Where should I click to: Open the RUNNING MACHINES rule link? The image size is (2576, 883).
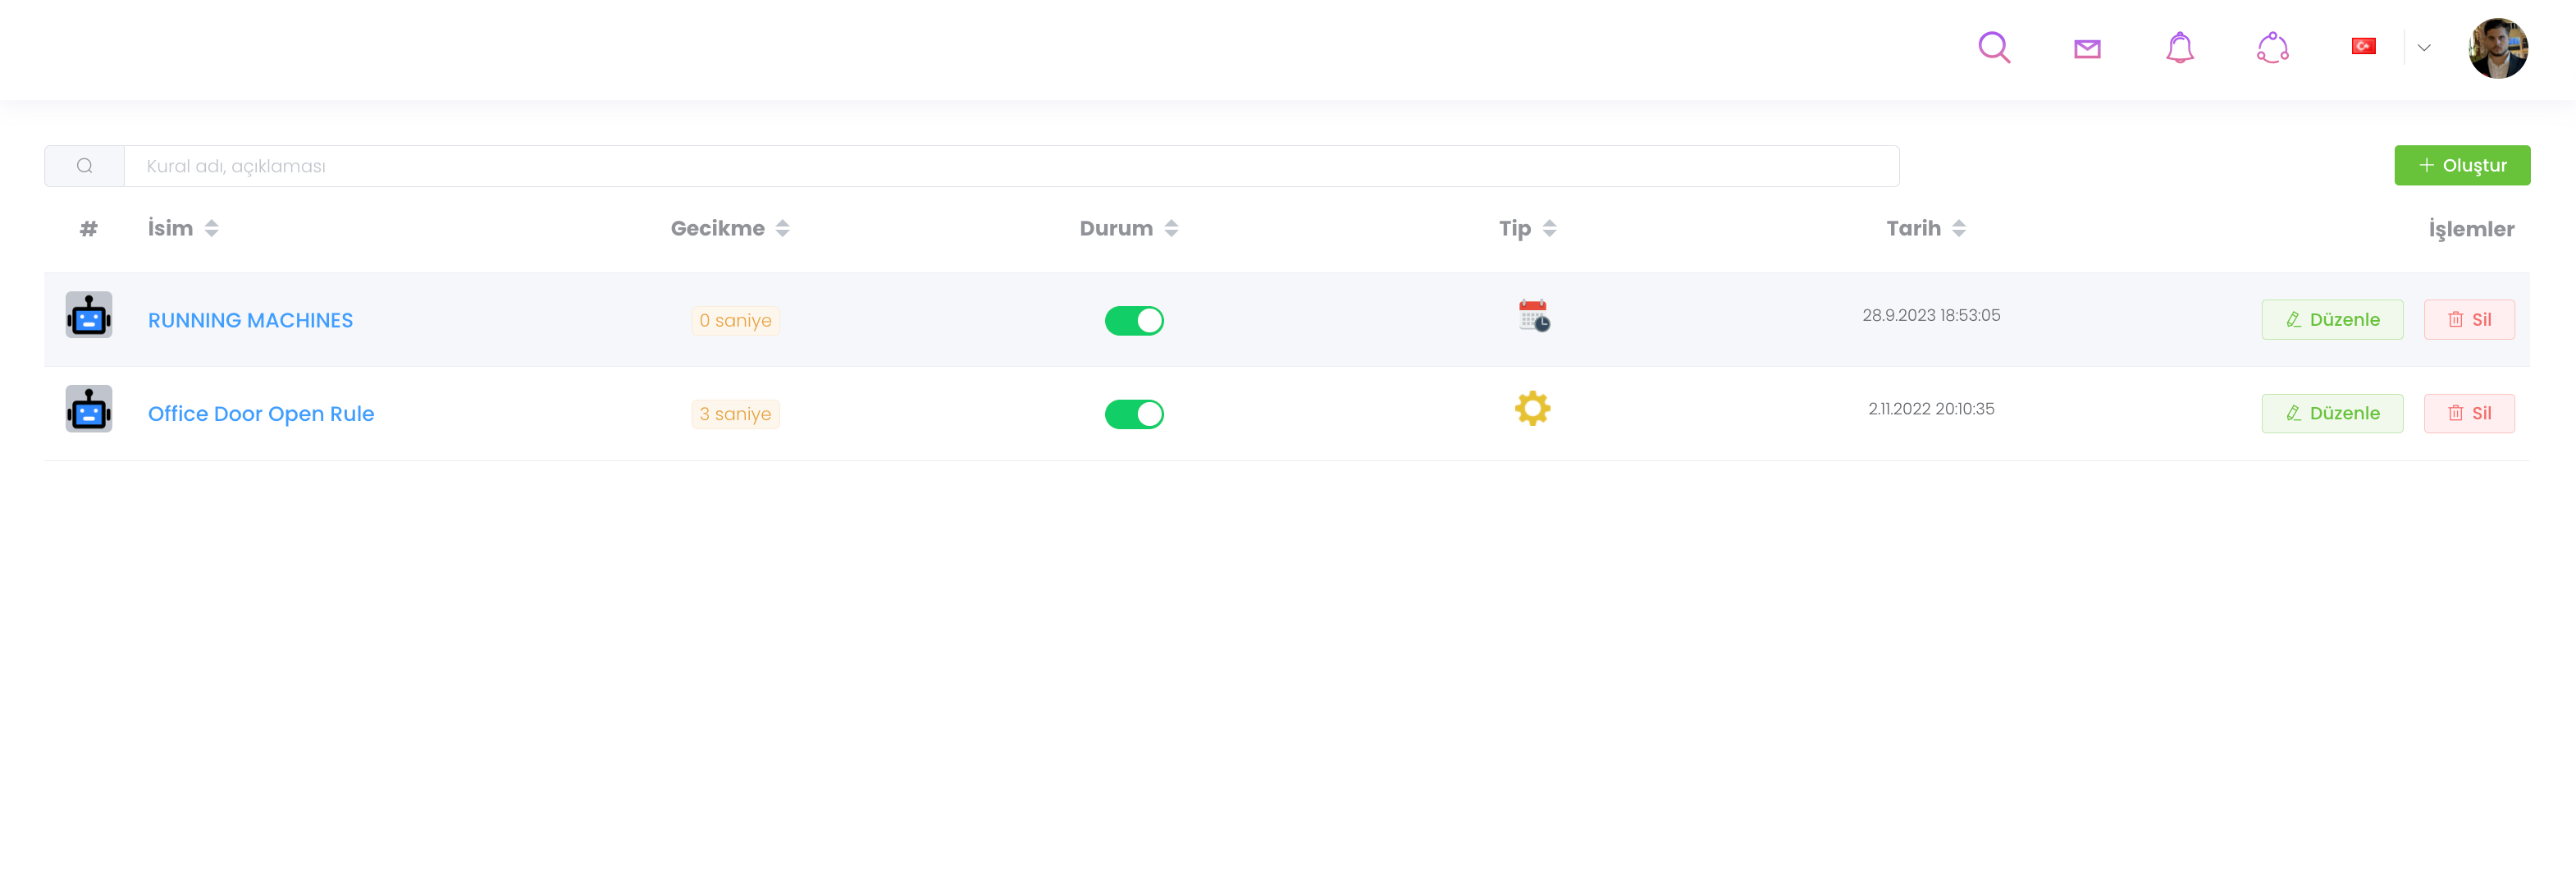coord(250,320)
